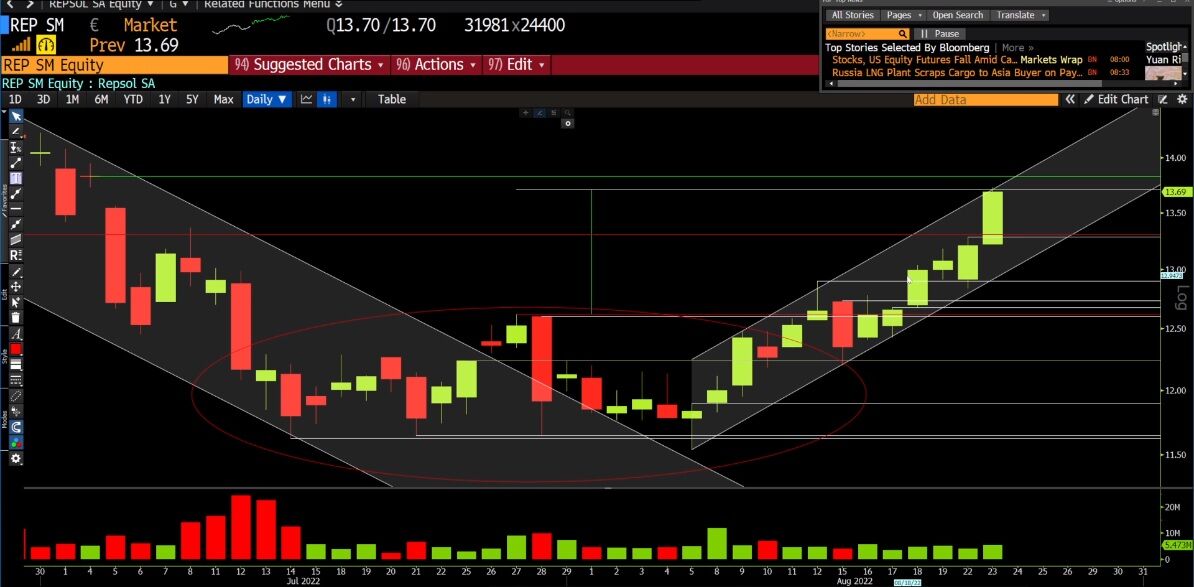Expand the chart type dropdown arrow
Viewport: 1194px width, 587px height.
352,99
